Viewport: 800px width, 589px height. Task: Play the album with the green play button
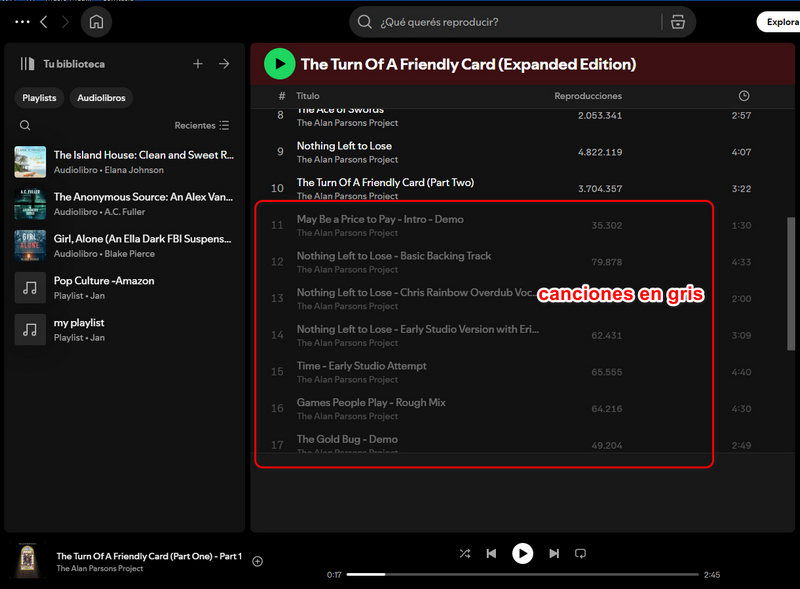click(279, 63)
